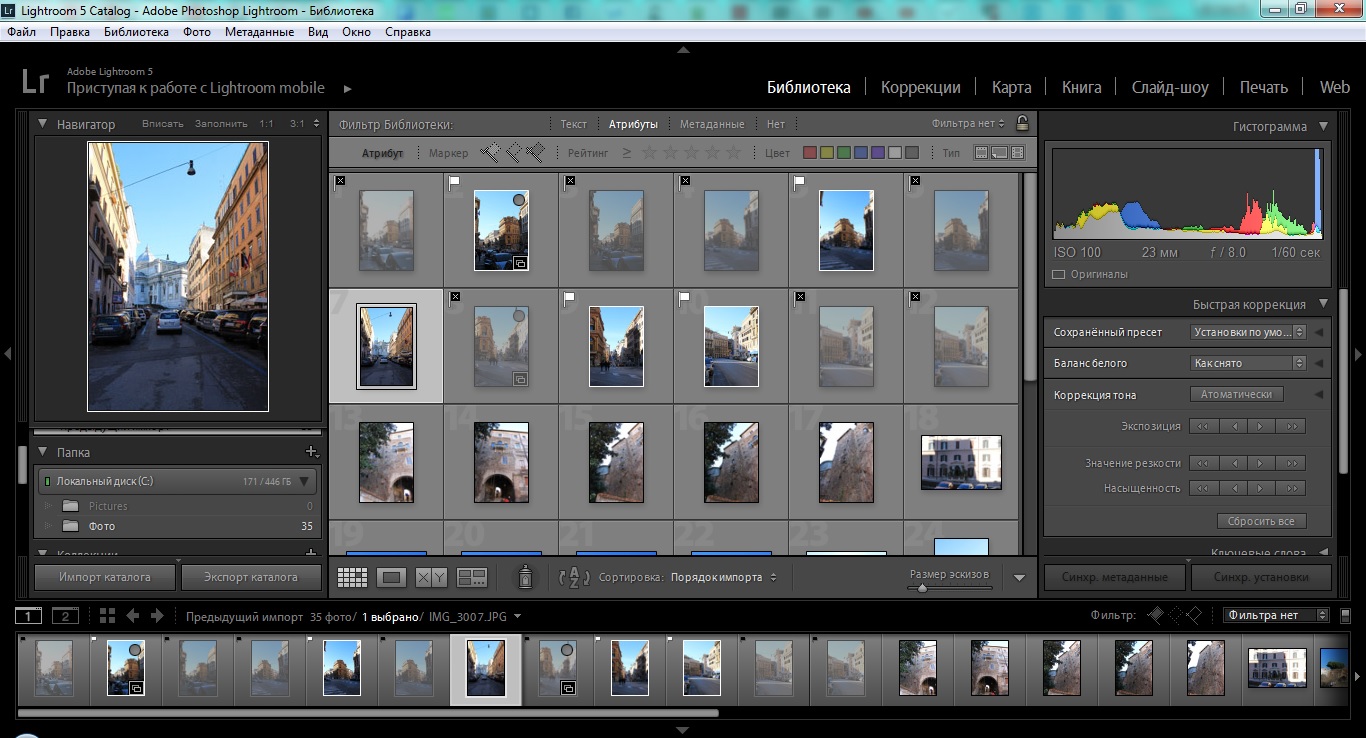
Task: Switch to the Develop module tab
Action: [x=920, y=87]
